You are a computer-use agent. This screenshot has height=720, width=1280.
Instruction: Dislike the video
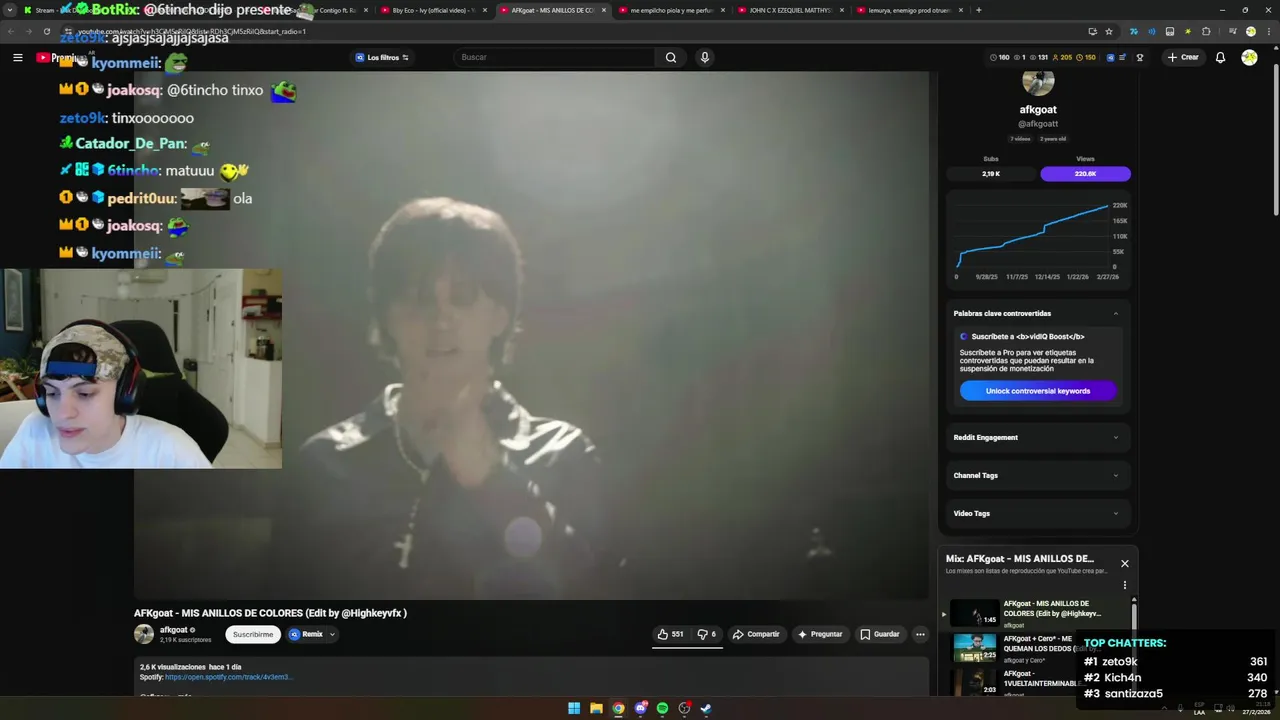pos(706,634)
